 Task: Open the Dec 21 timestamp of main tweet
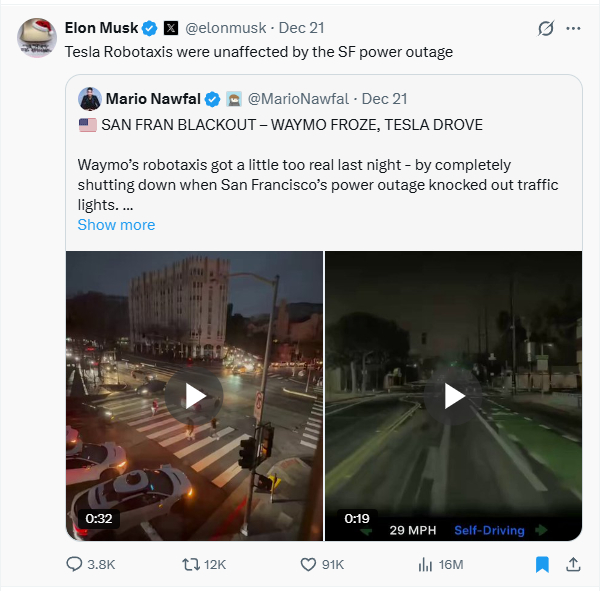click(302, 28)
